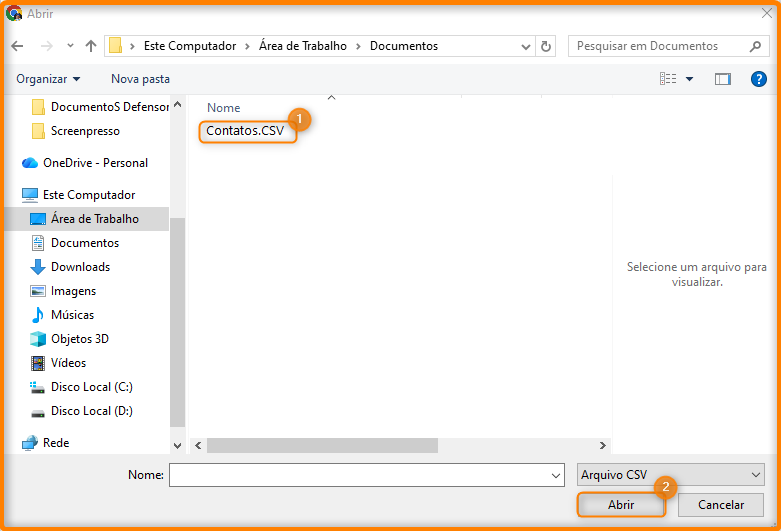Select Downloads folder in sidebar
781x531 pixels.
[80, 267]
